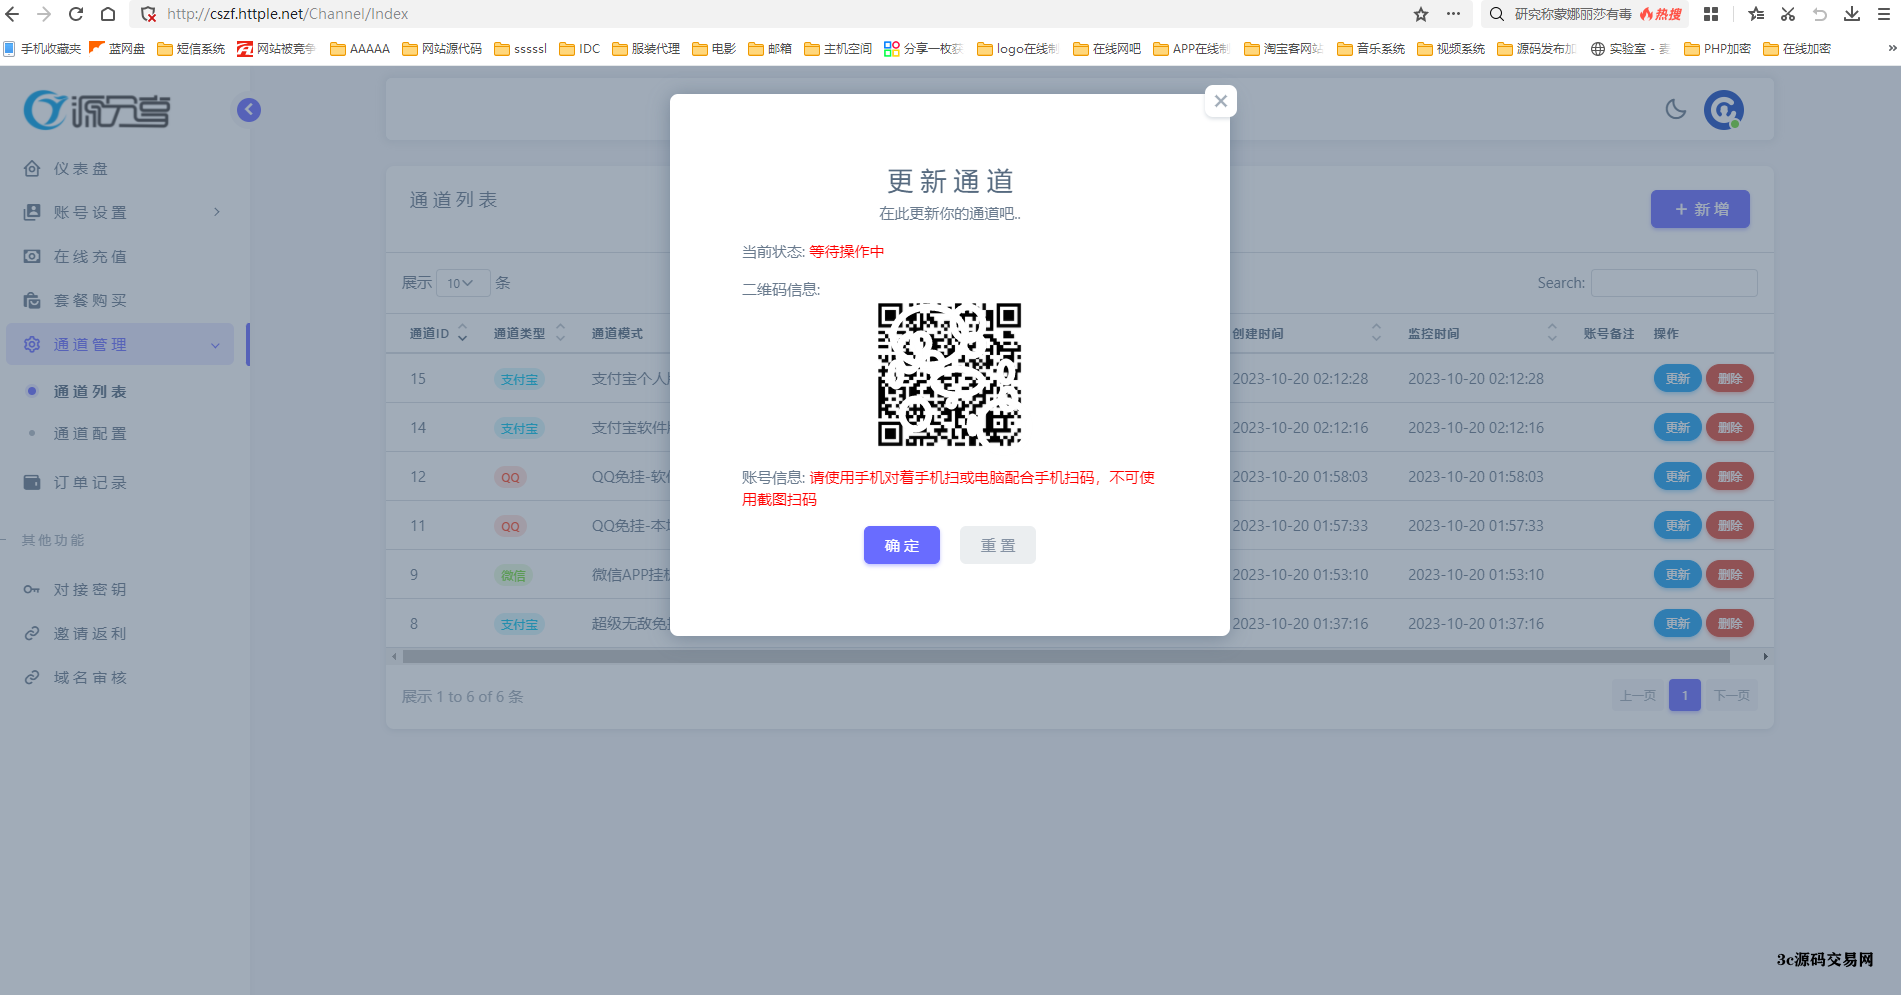Click the key icon beside 对接密钥
This screenshot has width=1901, height=995.
coord(32,590)
